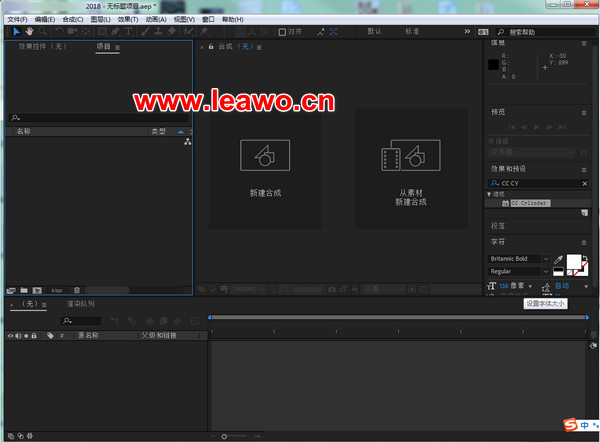Viewport: 600px width, 442px height.
Task: Open the 效果(T) menu
Action: 128,20
